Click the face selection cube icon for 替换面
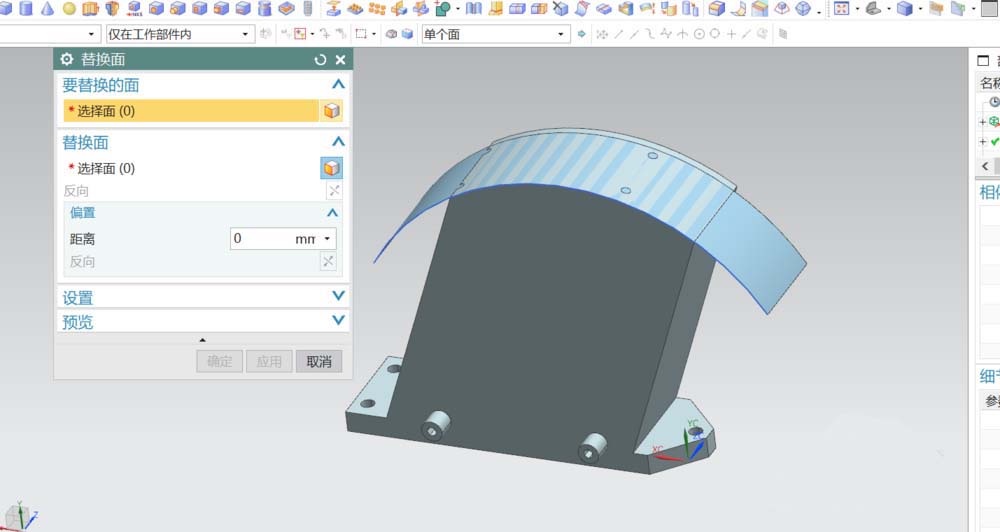1000x532 pixels. (331, 168)
